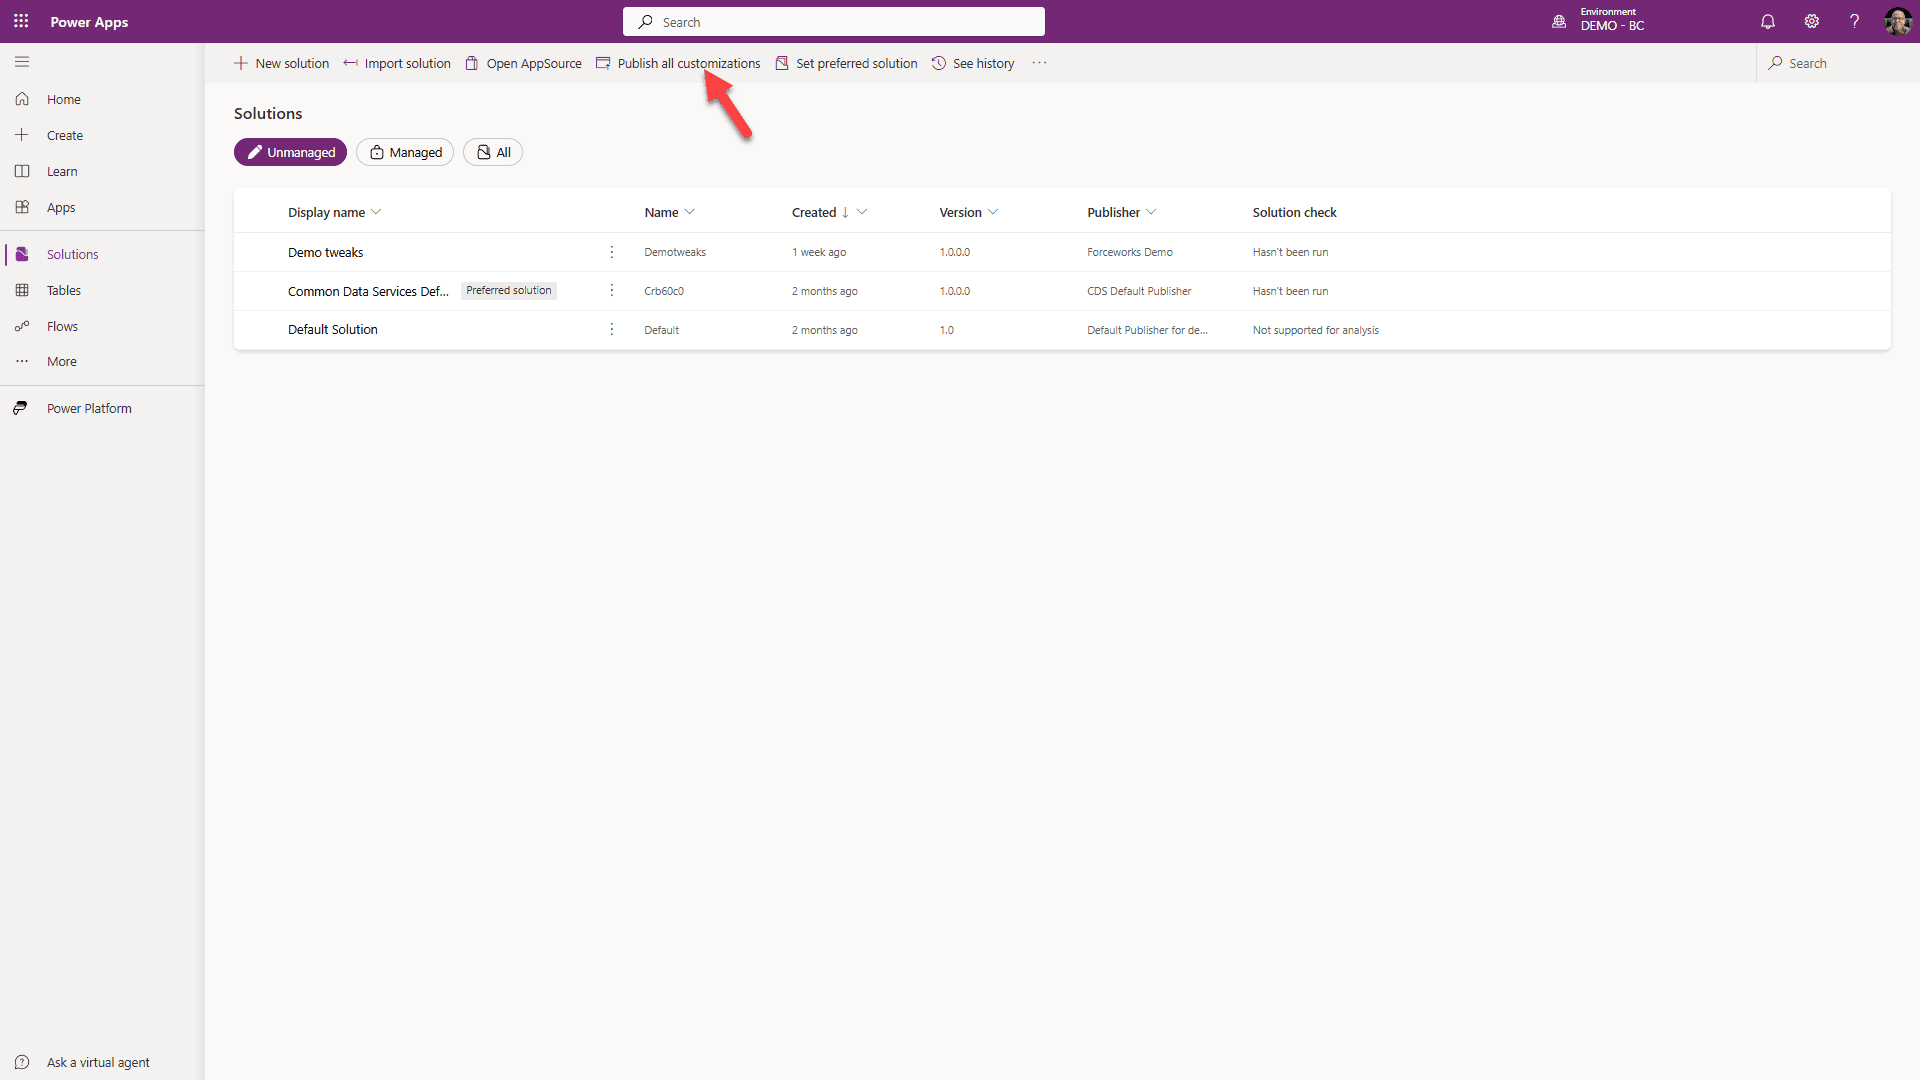Open notifications from the bell icon
1920x1080 pixels.
pyautogui.click(x=1767, y=21)
